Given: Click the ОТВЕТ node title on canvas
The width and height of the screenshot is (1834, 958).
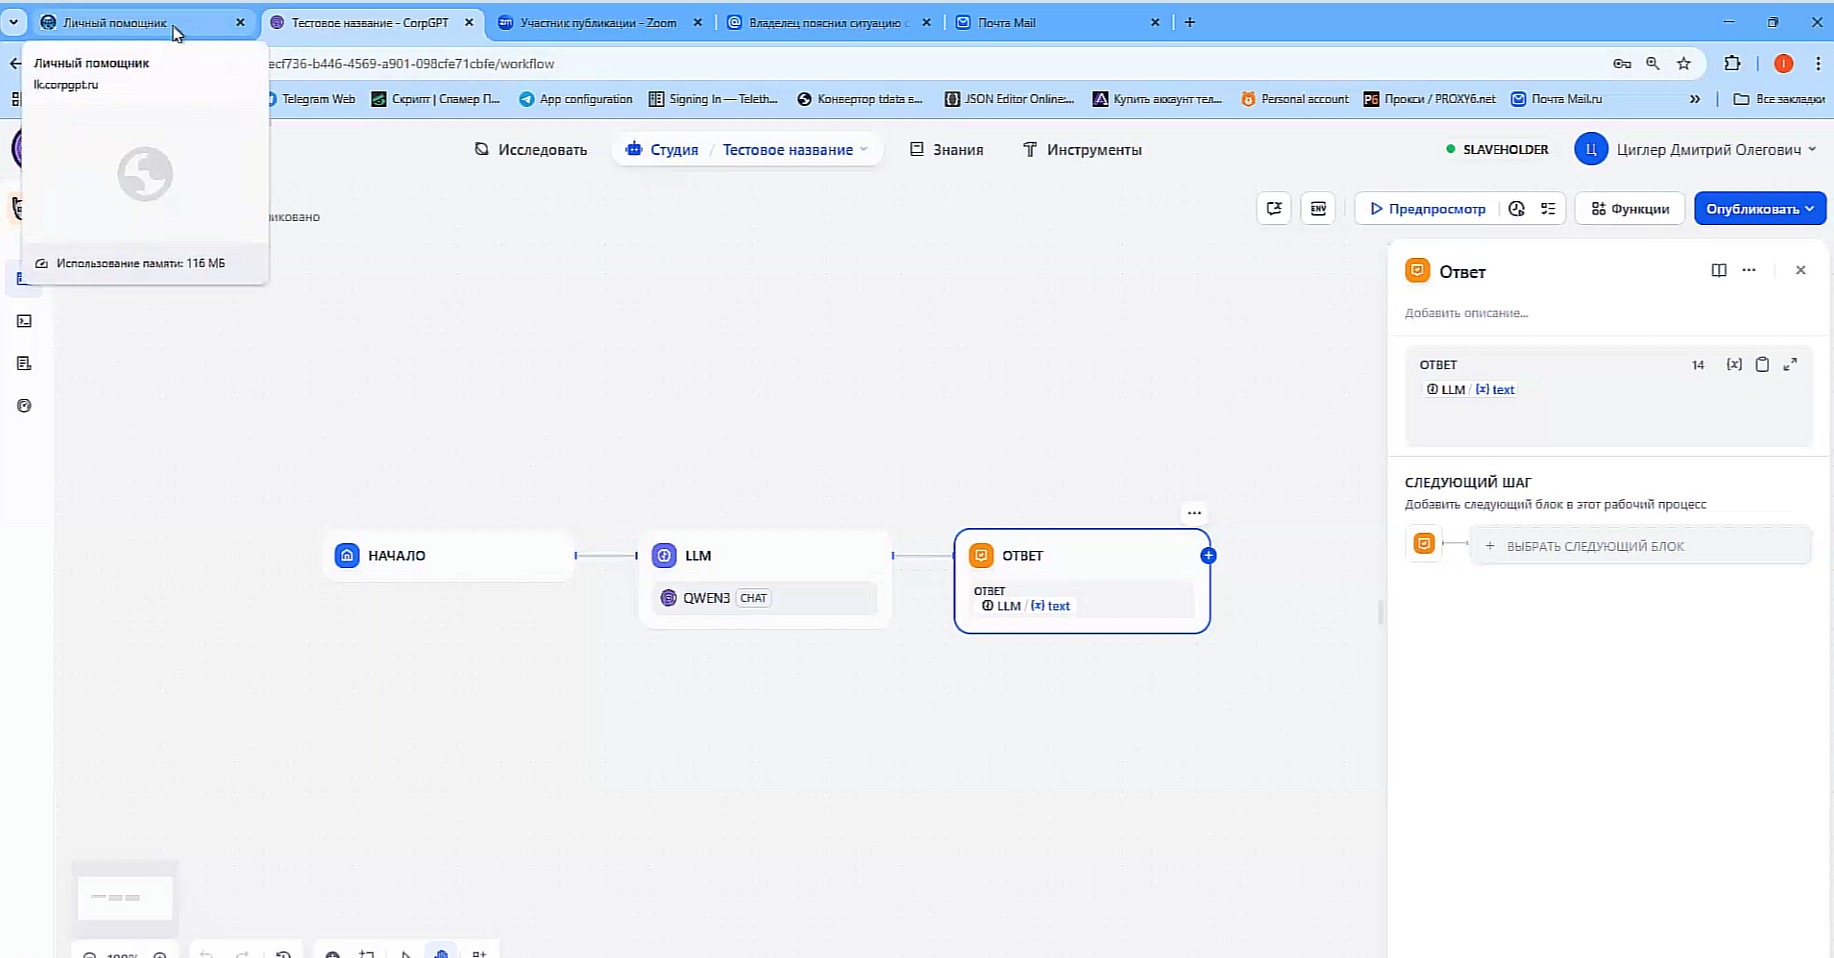Looking at the screenshot, I should 1022,556.
